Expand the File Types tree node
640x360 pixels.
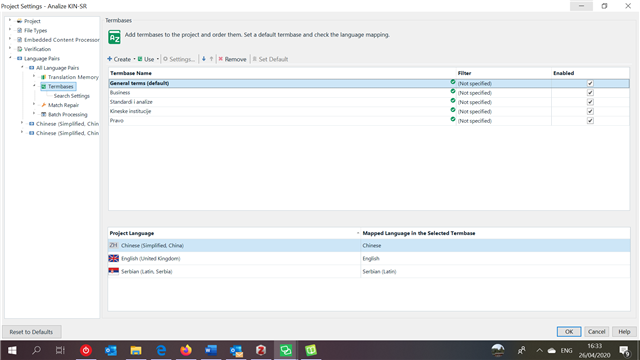(x=10, y=30)
